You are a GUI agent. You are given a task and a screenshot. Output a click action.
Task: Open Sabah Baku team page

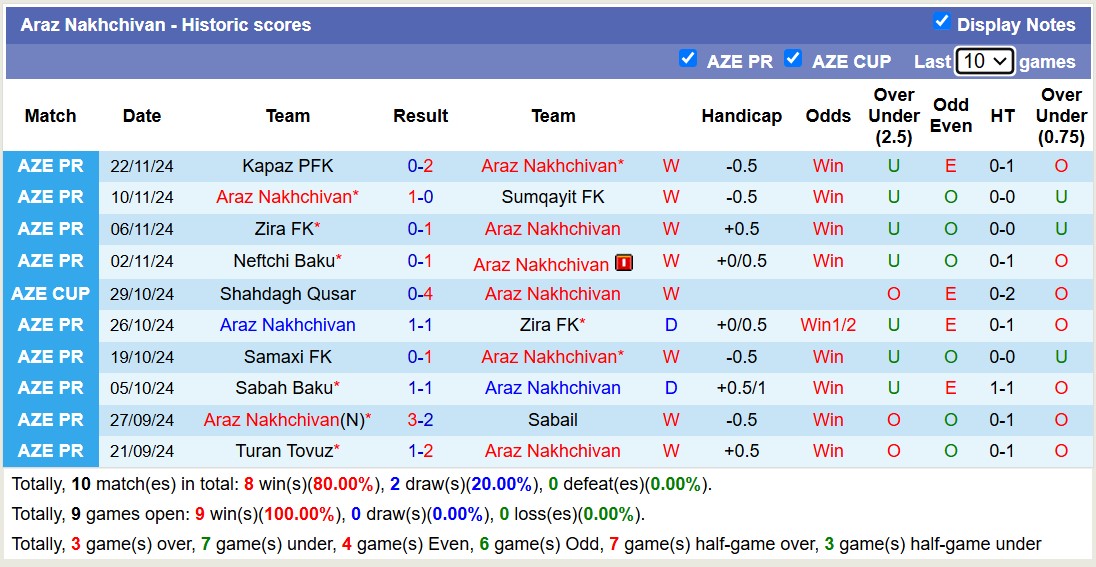point(283,388)
